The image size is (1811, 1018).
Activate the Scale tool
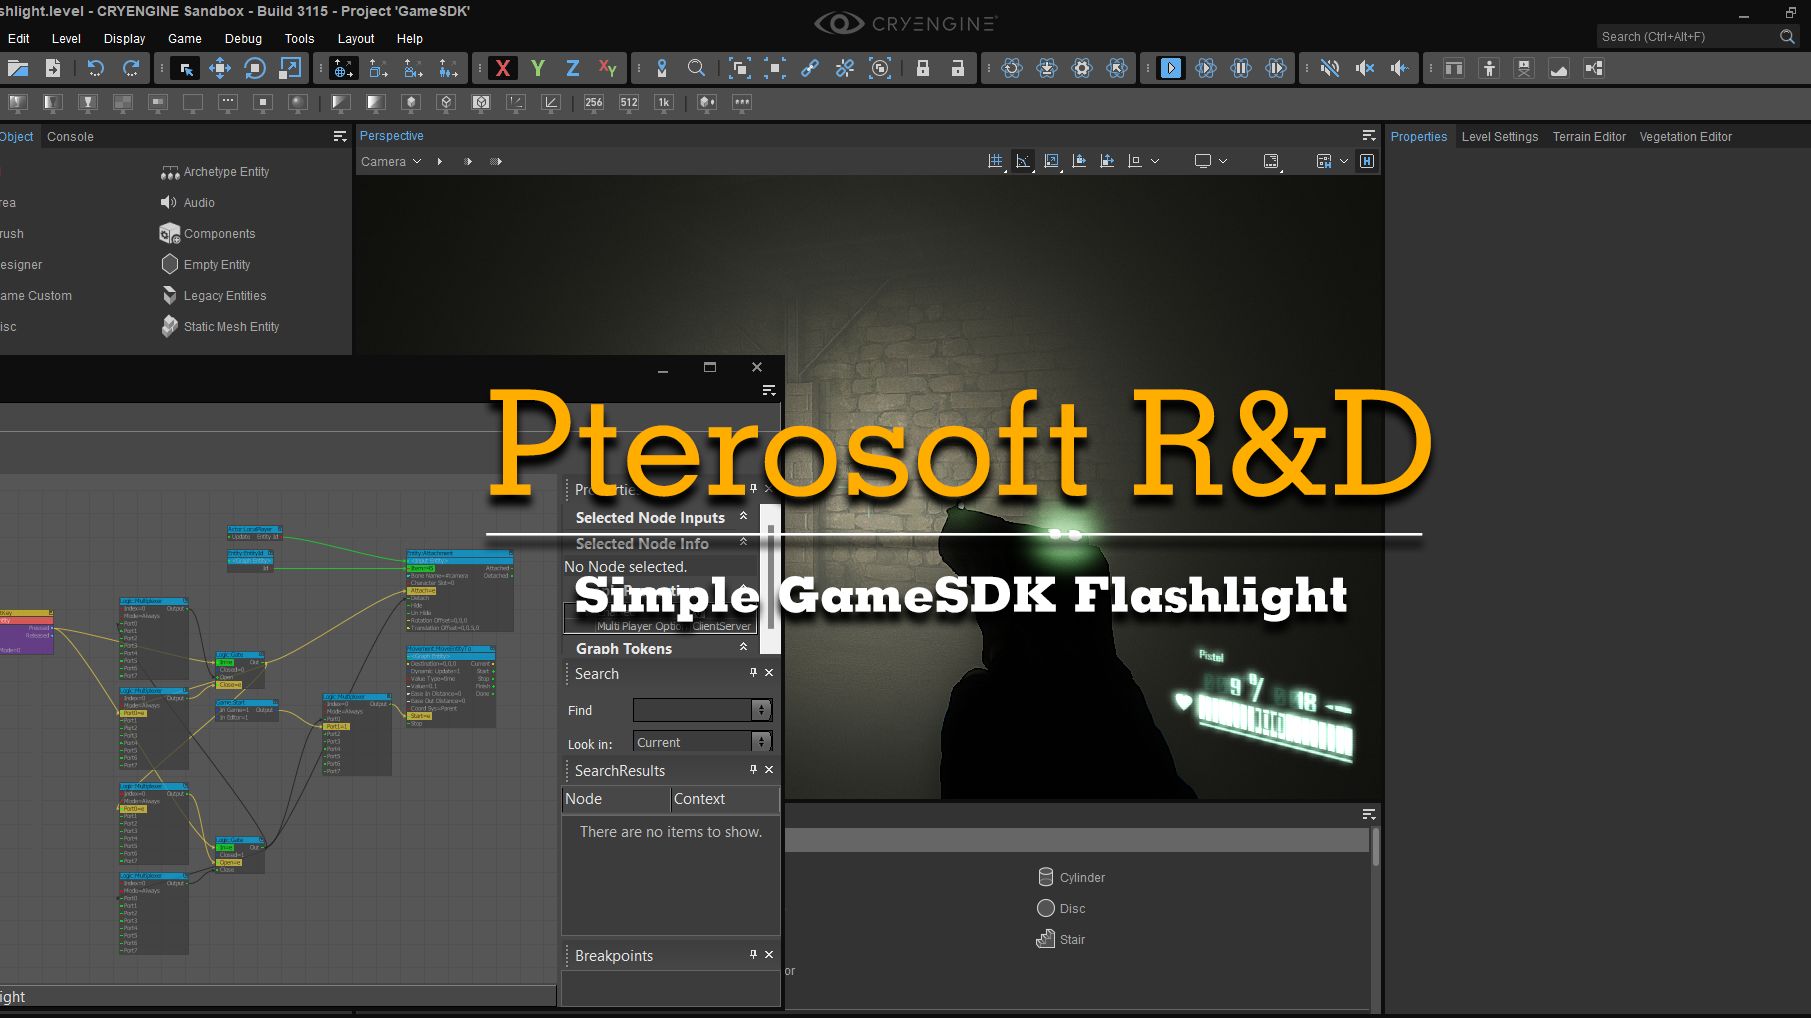pos(290,68)
